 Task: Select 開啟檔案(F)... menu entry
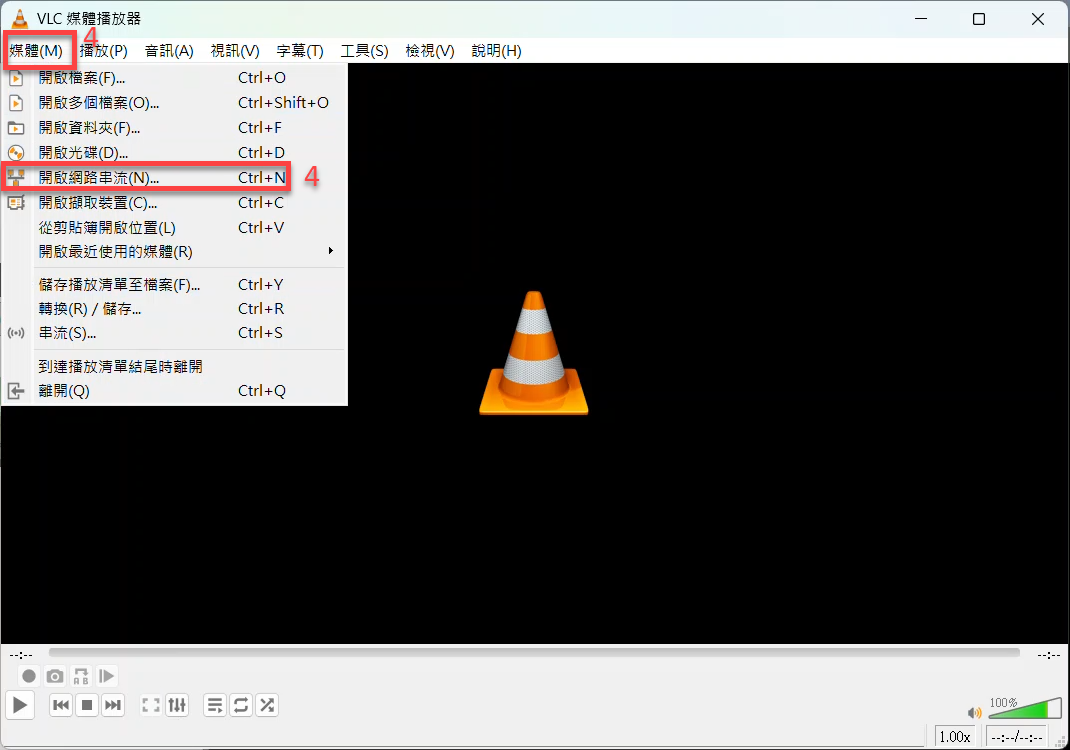coord(175,78)
